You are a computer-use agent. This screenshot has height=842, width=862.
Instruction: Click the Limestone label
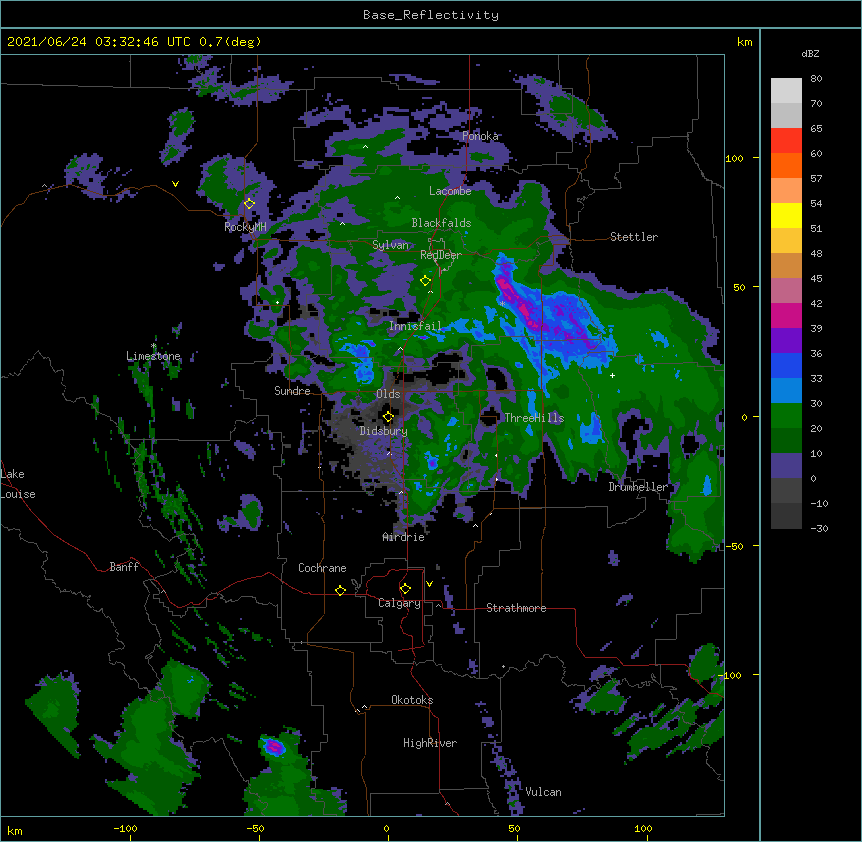point(153,356)
